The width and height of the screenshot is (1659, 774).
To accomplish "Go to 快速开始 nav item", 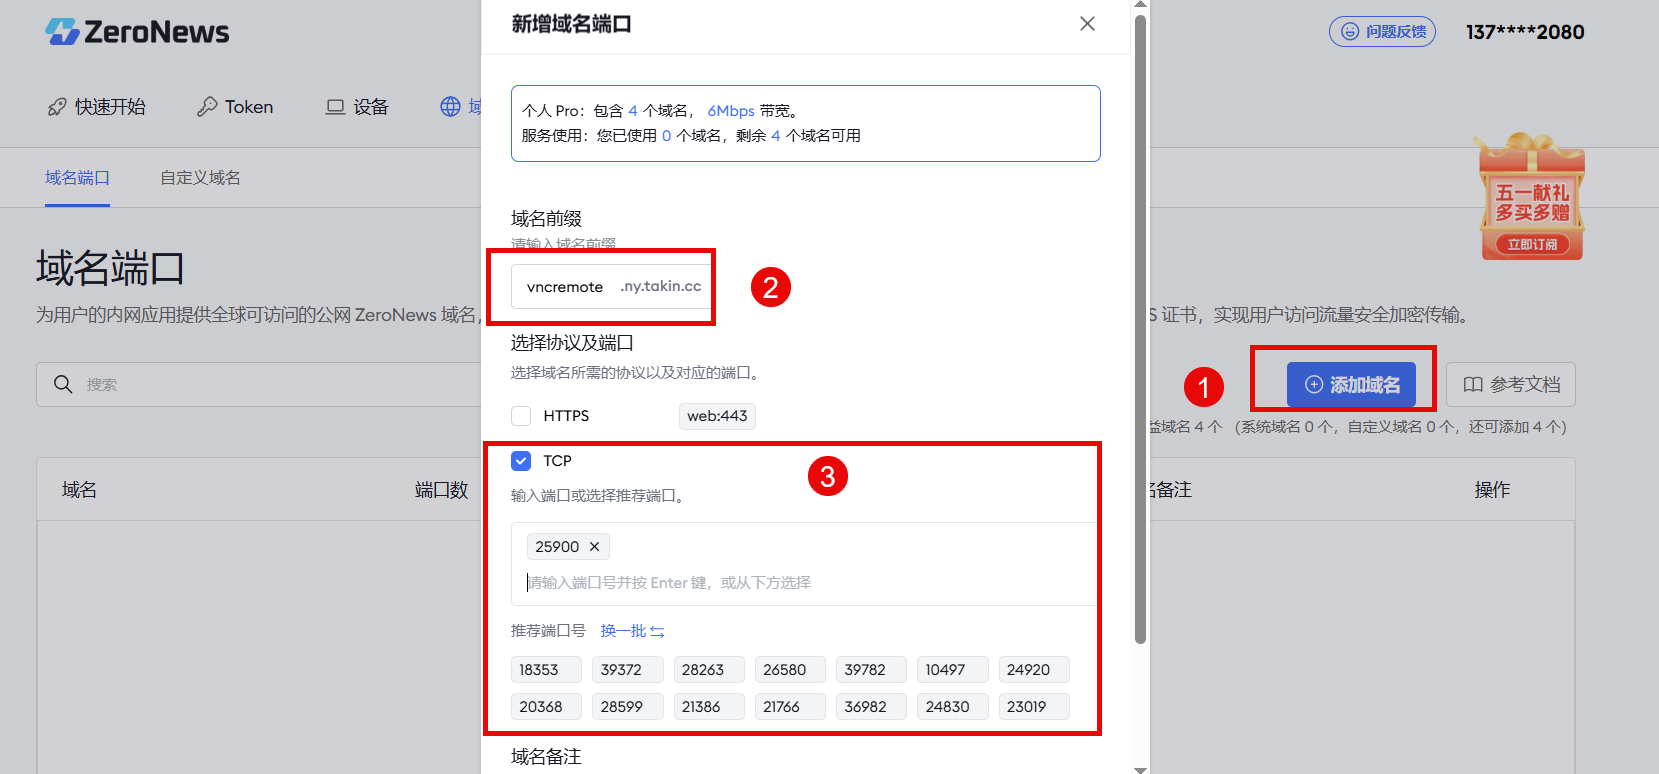I will pos(97,107).
